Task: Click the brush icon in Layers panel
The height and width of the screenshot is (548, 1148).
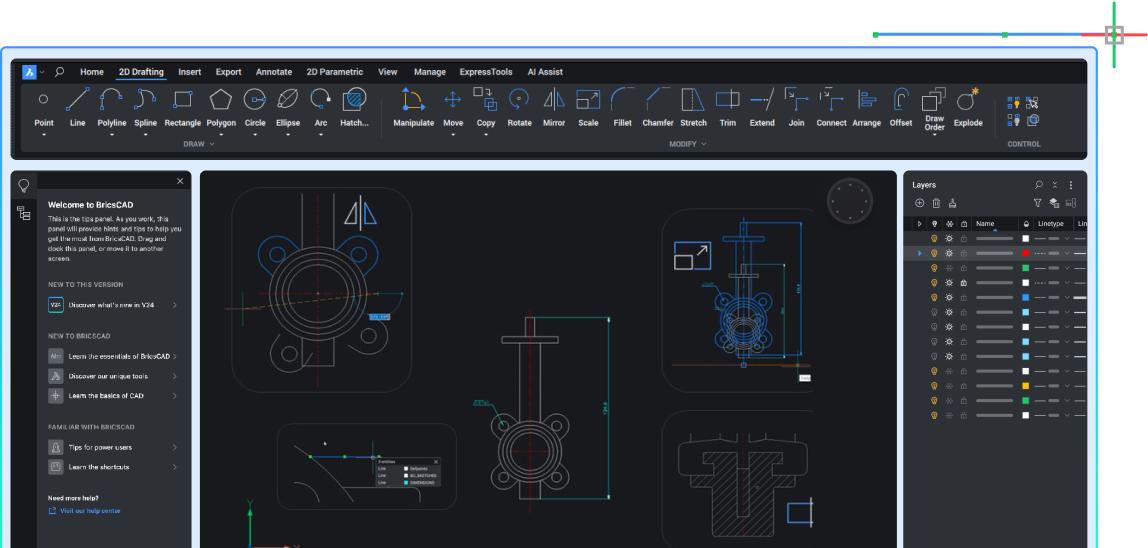Action: coord(953,203)
